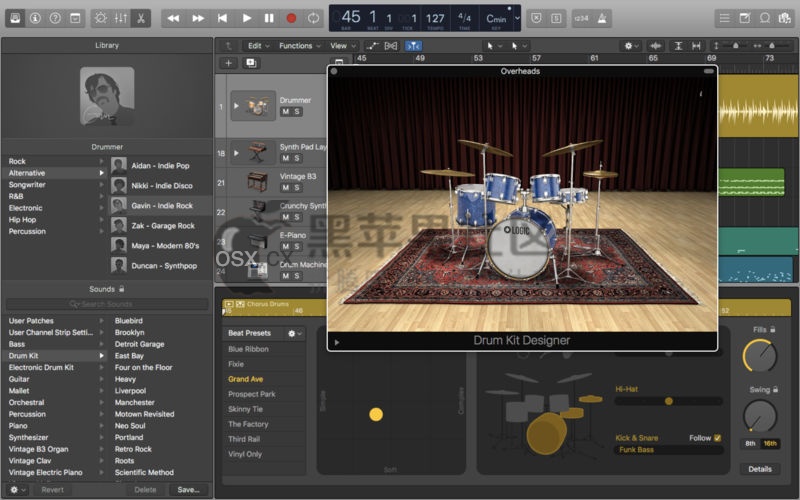
Task: Click the Vintage B3 organ track icon
Action: click(x=257, y=182)
